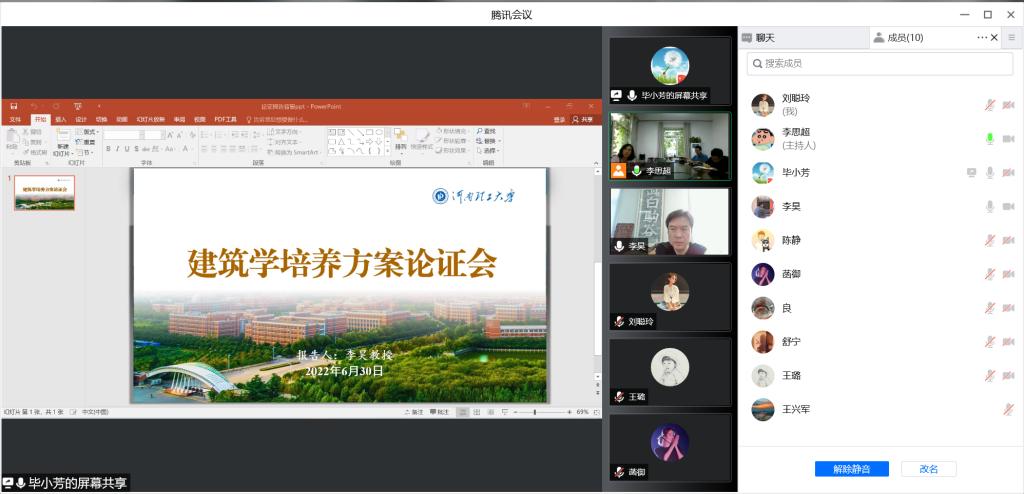
Task: Click the microphone icon next to 李思超
Action: [x=989, y=138]
